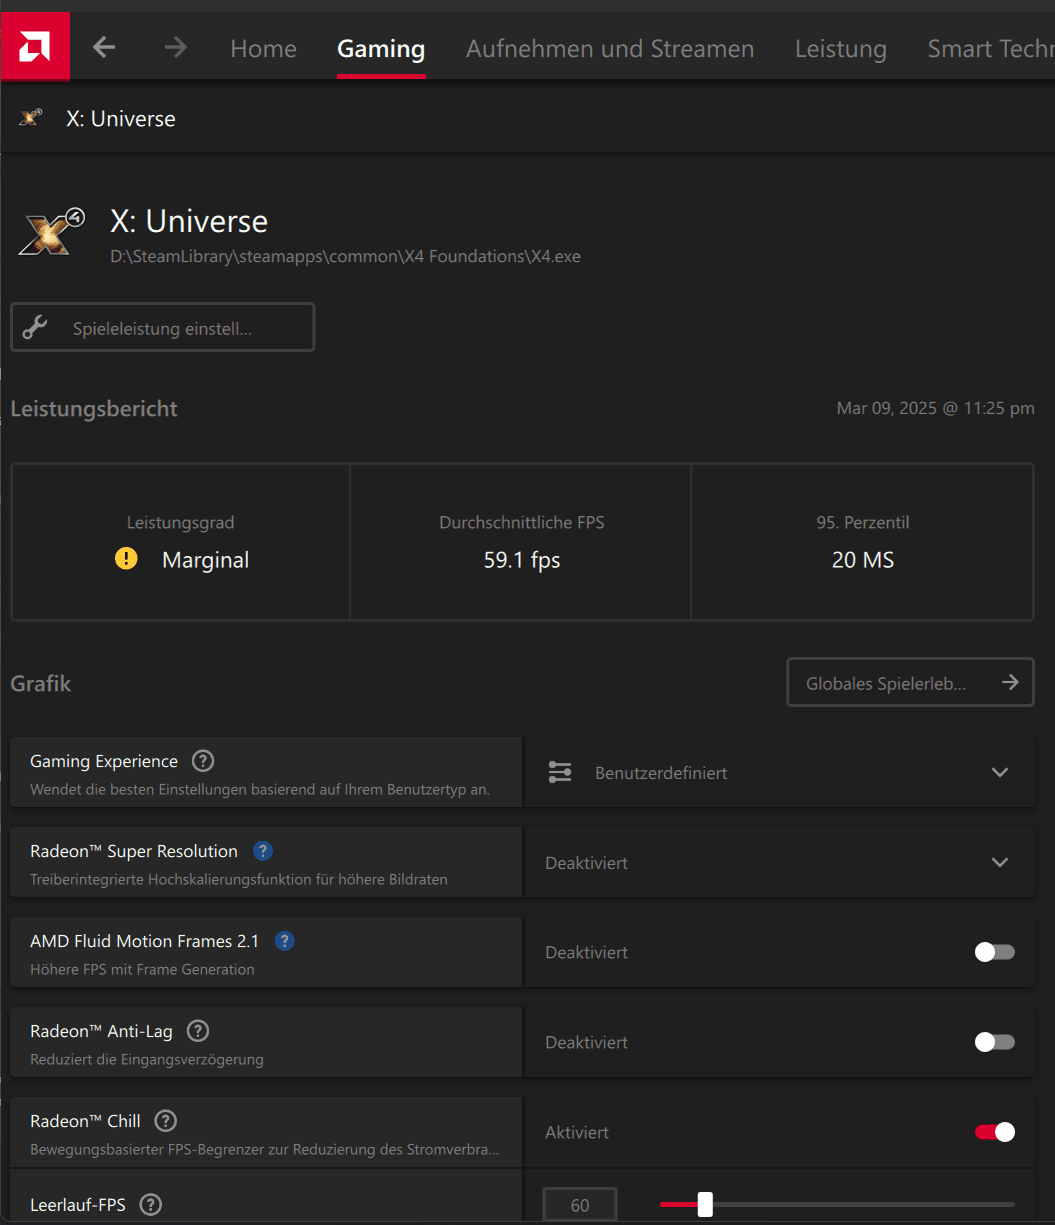The height and width of the screenshot is (1225, 1055).
Task: Turn on the Radeon Anti-Lag switch
Action: (994, 1042)
